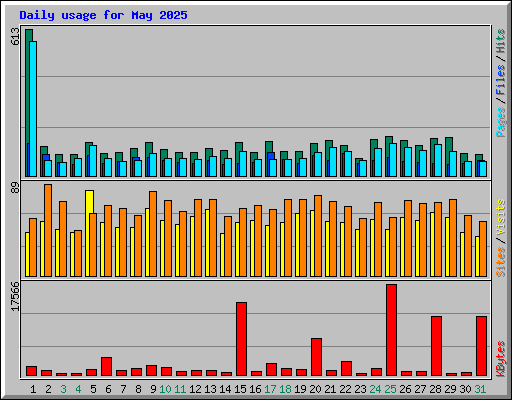512x400 pixels.
Task: Click the 'Daily usage for May 2025' title
Action: pyautogui.click(x=103, y=15)
